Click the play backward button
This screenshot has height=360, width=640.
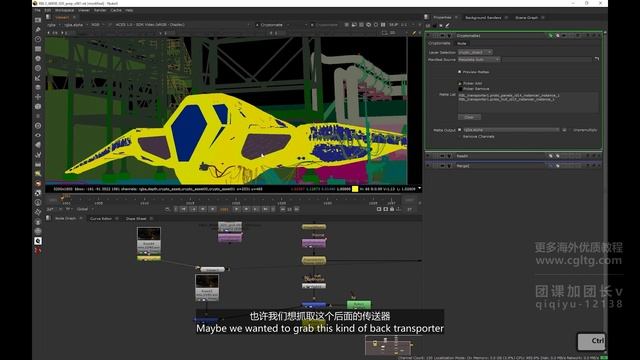coord(212,209)
